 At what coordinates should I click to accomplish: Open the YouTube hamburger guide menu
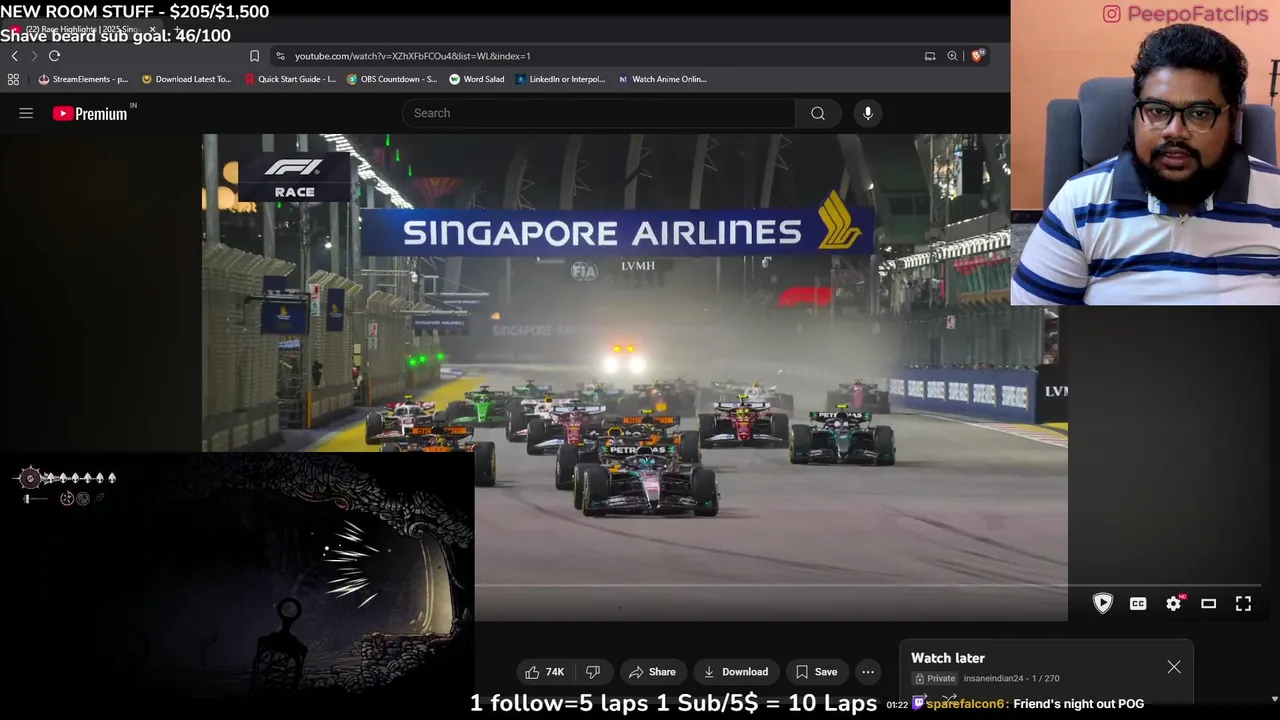pyautogui.click(x=26, y=113)
